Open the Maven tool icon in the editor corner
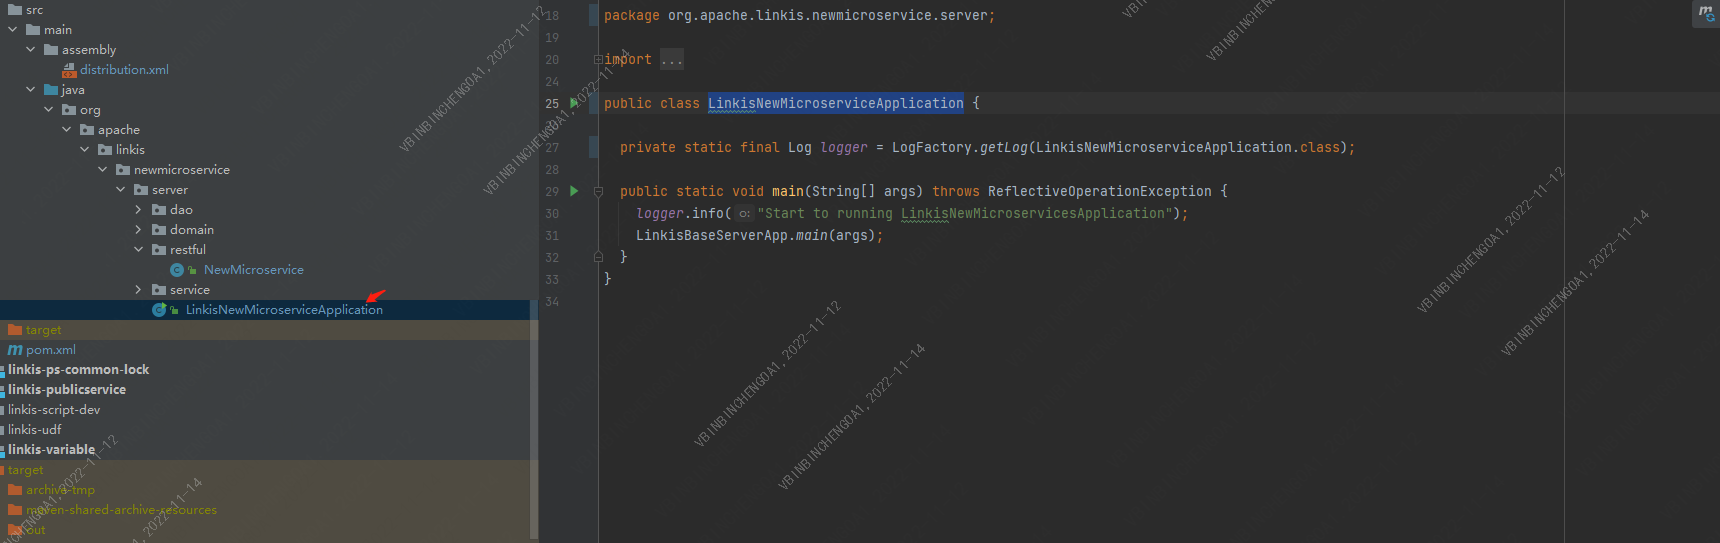 click(x=1705, y=13)
